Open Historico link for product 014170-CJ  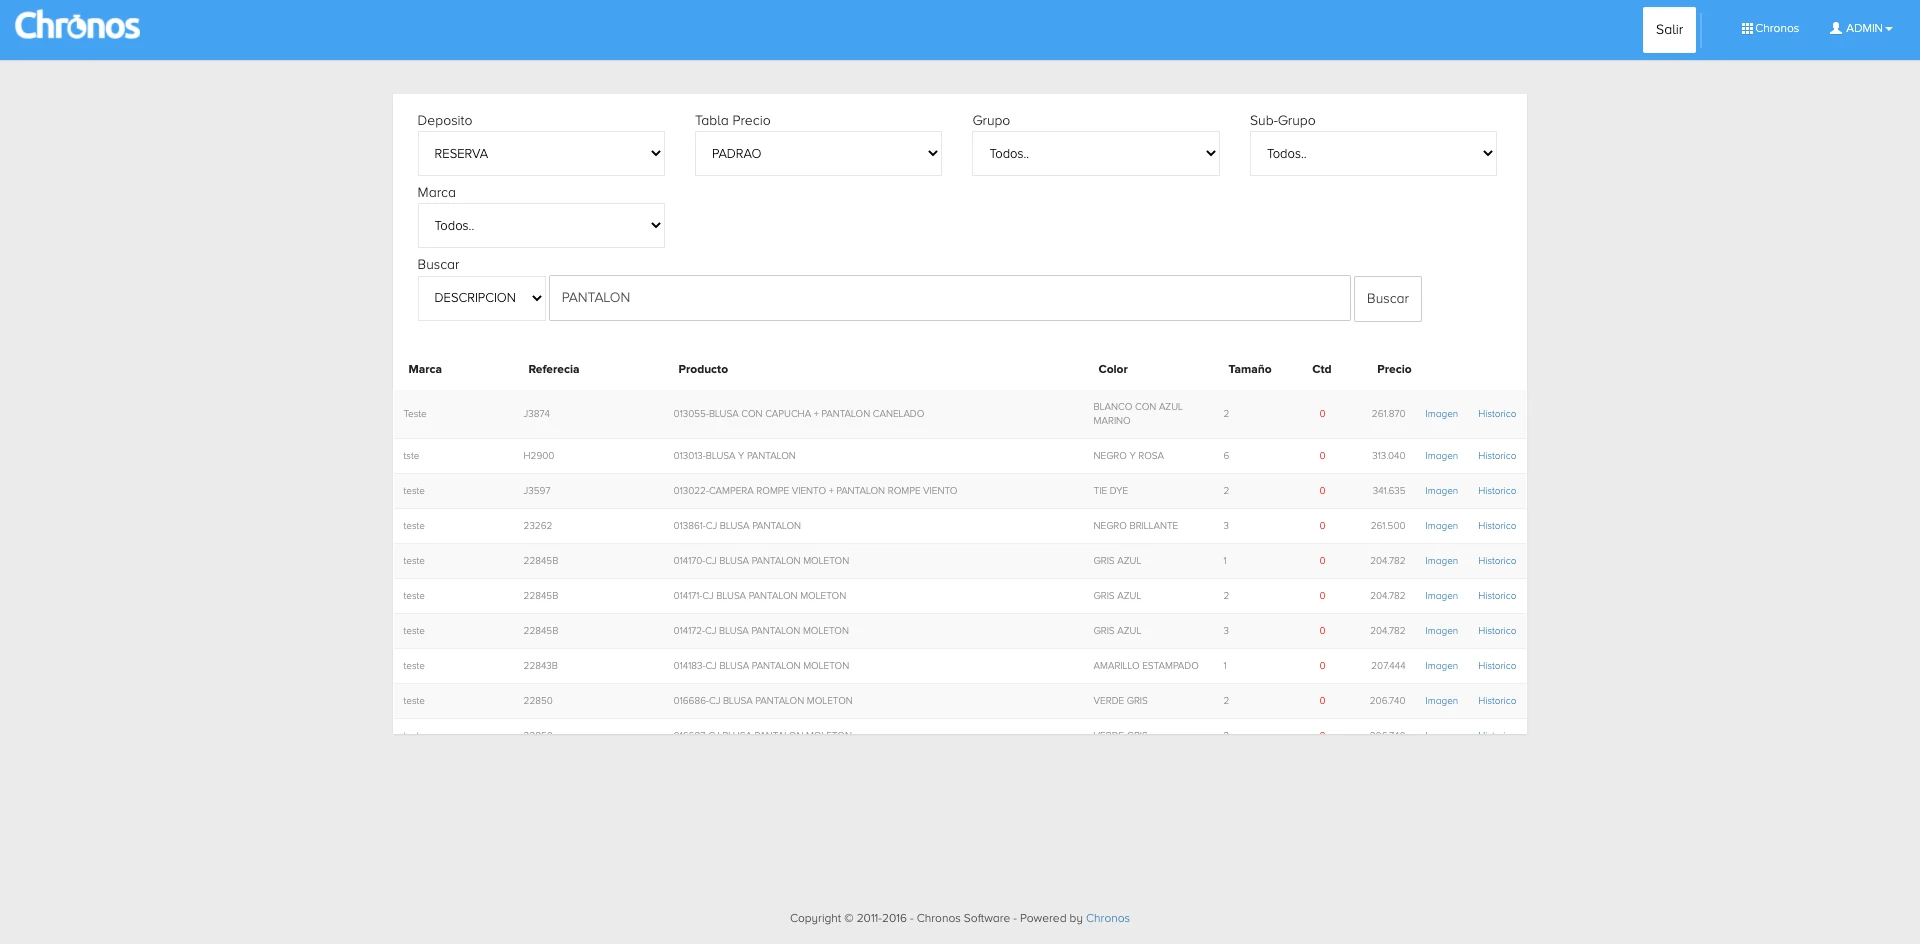(x=1497, y=561)
